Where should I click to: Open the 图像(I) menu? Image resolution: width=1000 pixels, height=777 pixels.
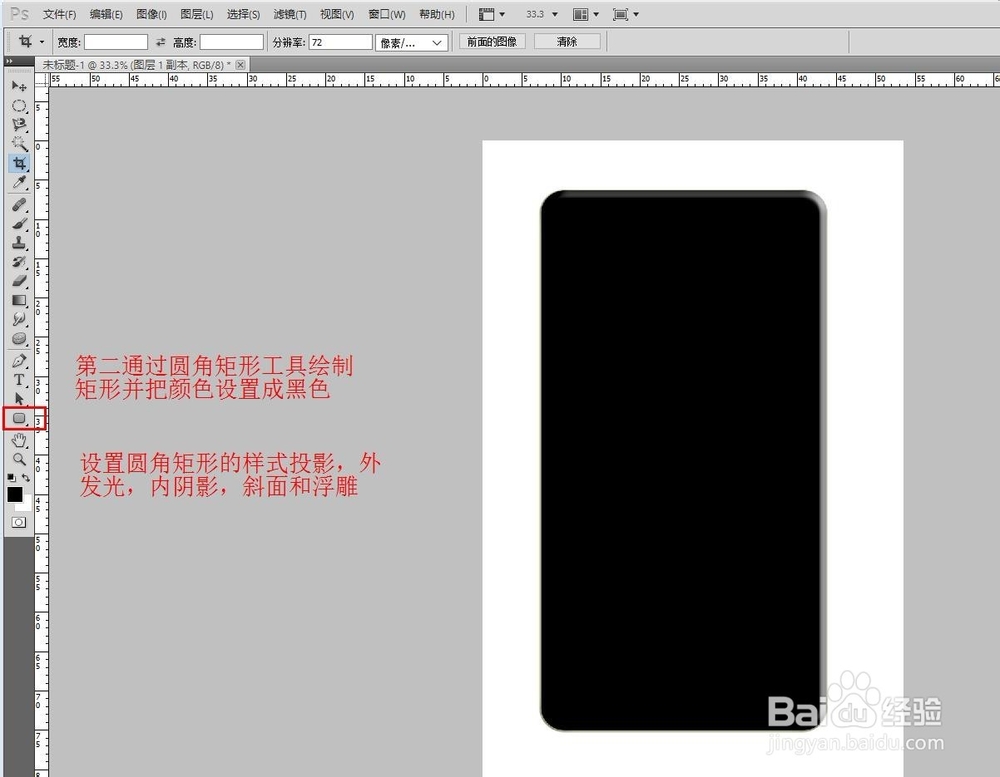coord(151,14)
